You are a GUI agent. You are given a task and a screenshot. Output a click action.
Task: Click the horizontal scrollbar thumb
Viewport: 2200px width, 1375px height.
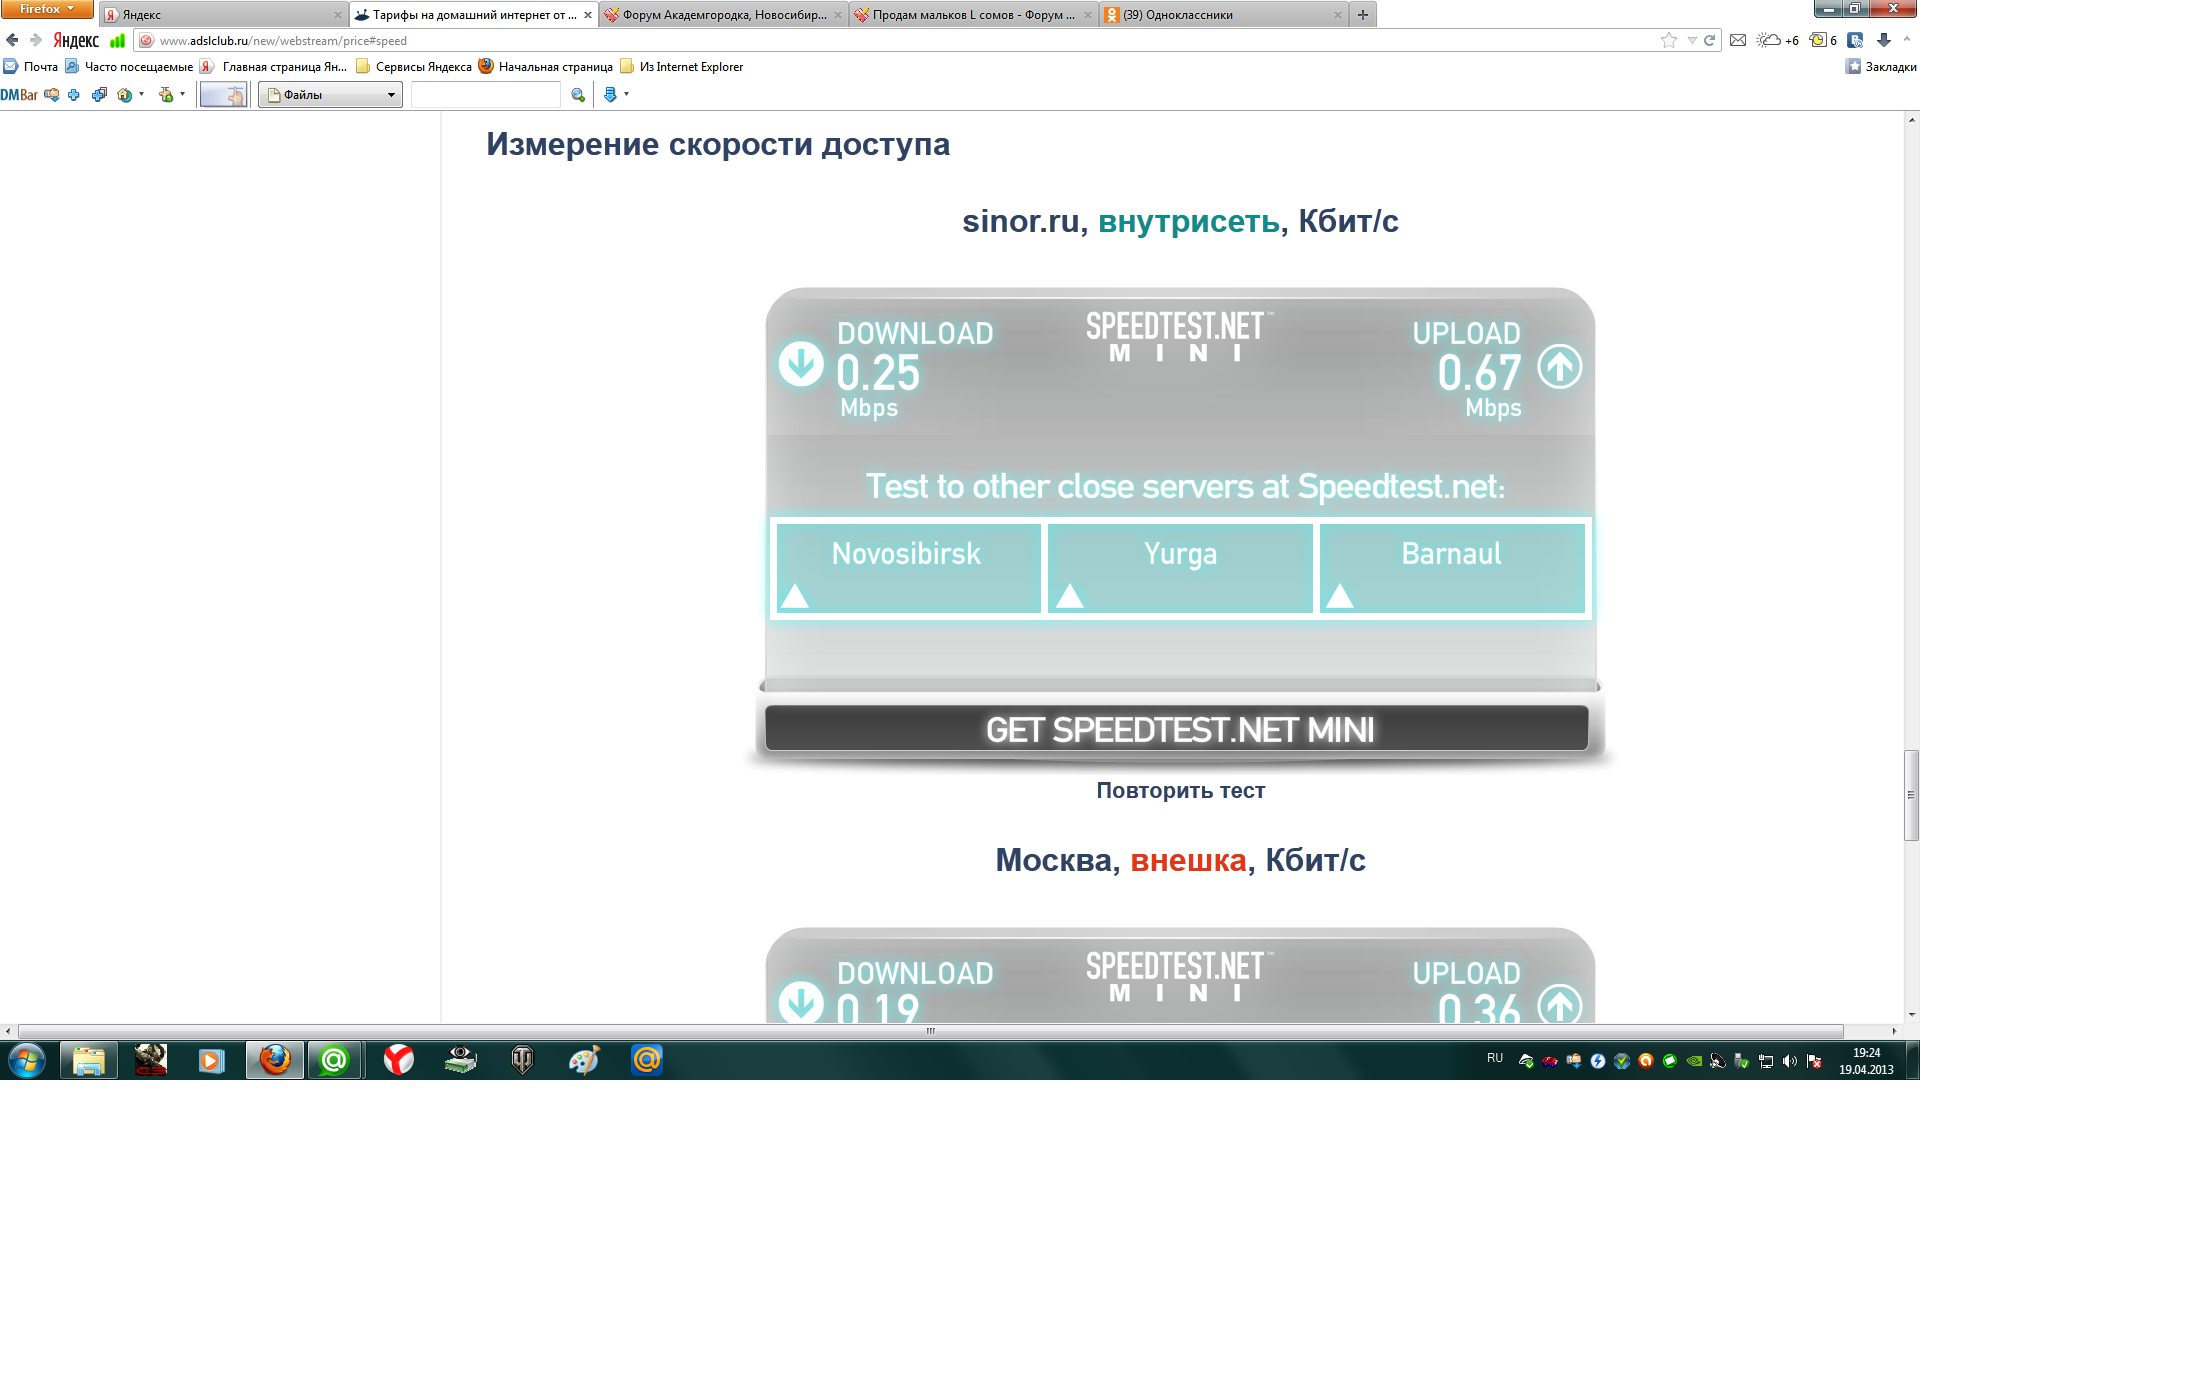tap(930, 1031)
